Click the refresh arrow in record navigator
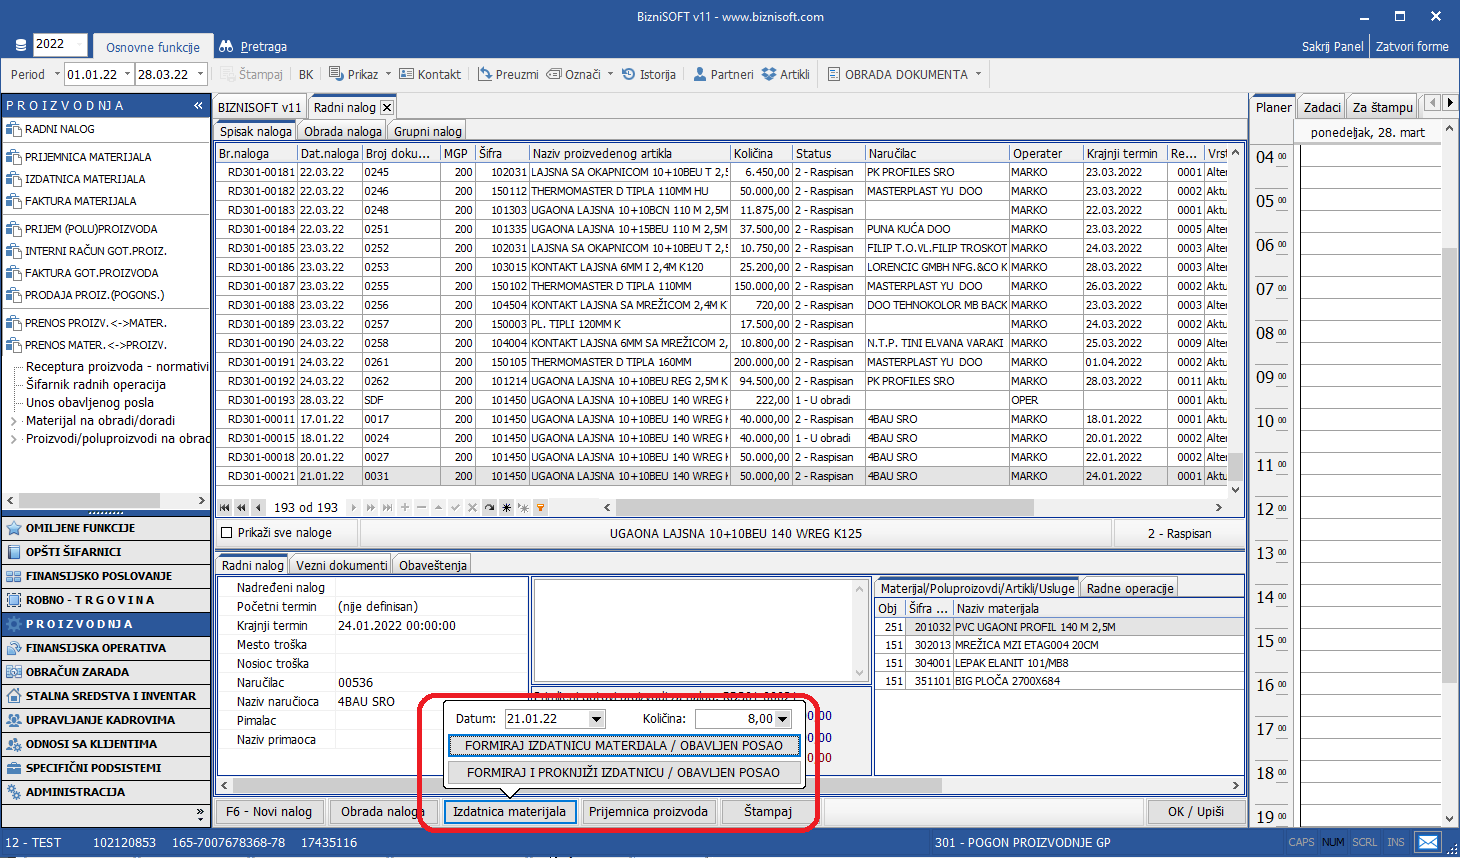Screen dimensions: 1460x858 489,508
